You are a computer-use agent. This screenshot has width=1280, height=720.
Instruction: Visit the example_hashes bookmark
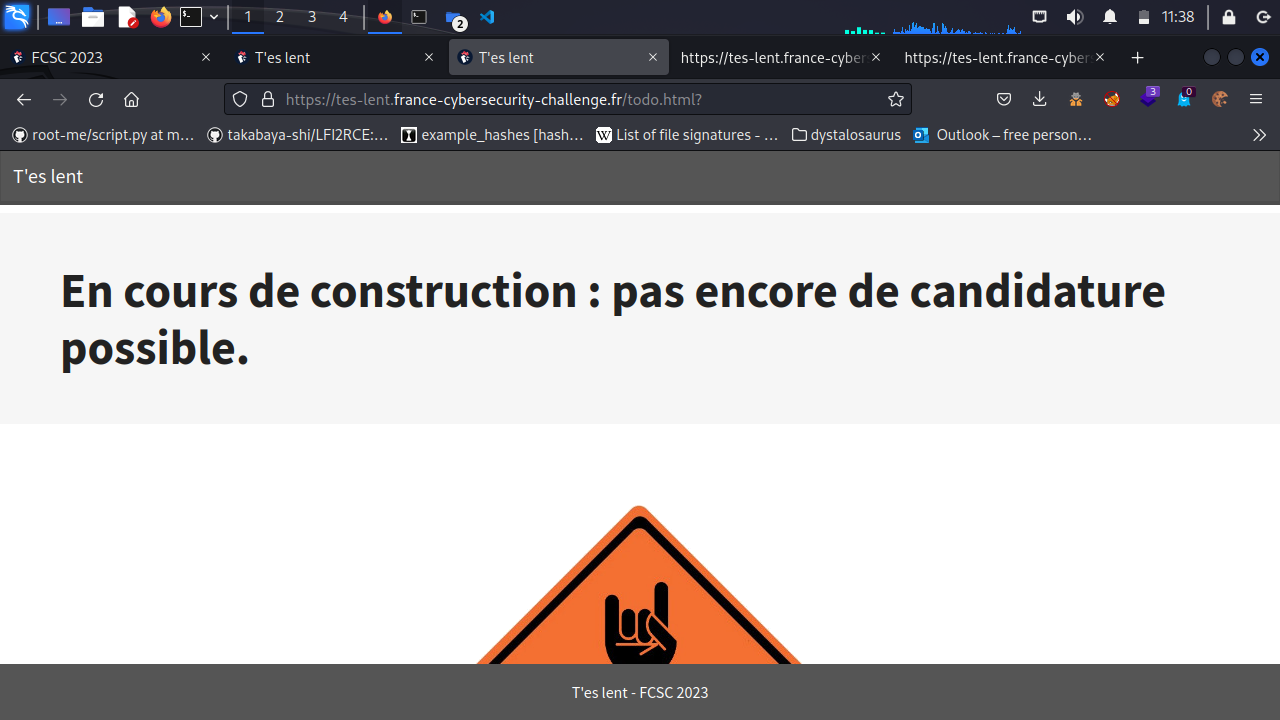(x=492, y=135)
